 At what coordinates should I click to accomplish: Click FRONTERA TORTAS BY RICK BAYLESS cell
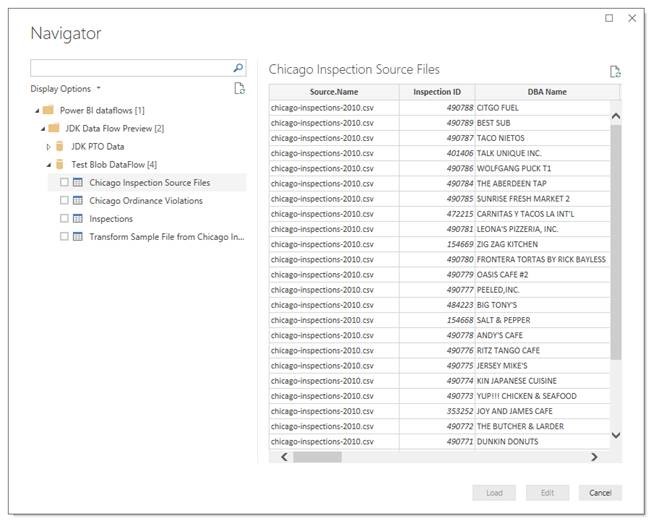click(543, 259)
